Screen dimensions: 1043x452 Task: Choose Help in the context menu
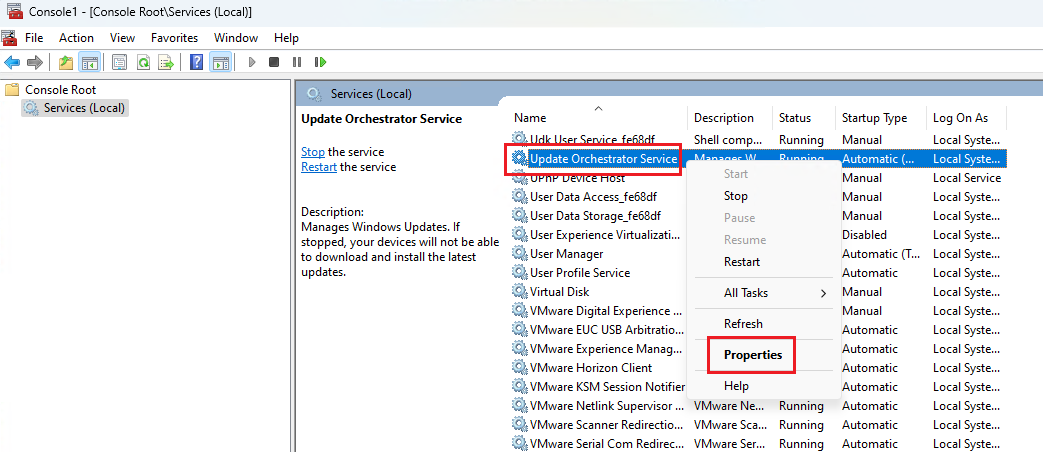(736, 386)
